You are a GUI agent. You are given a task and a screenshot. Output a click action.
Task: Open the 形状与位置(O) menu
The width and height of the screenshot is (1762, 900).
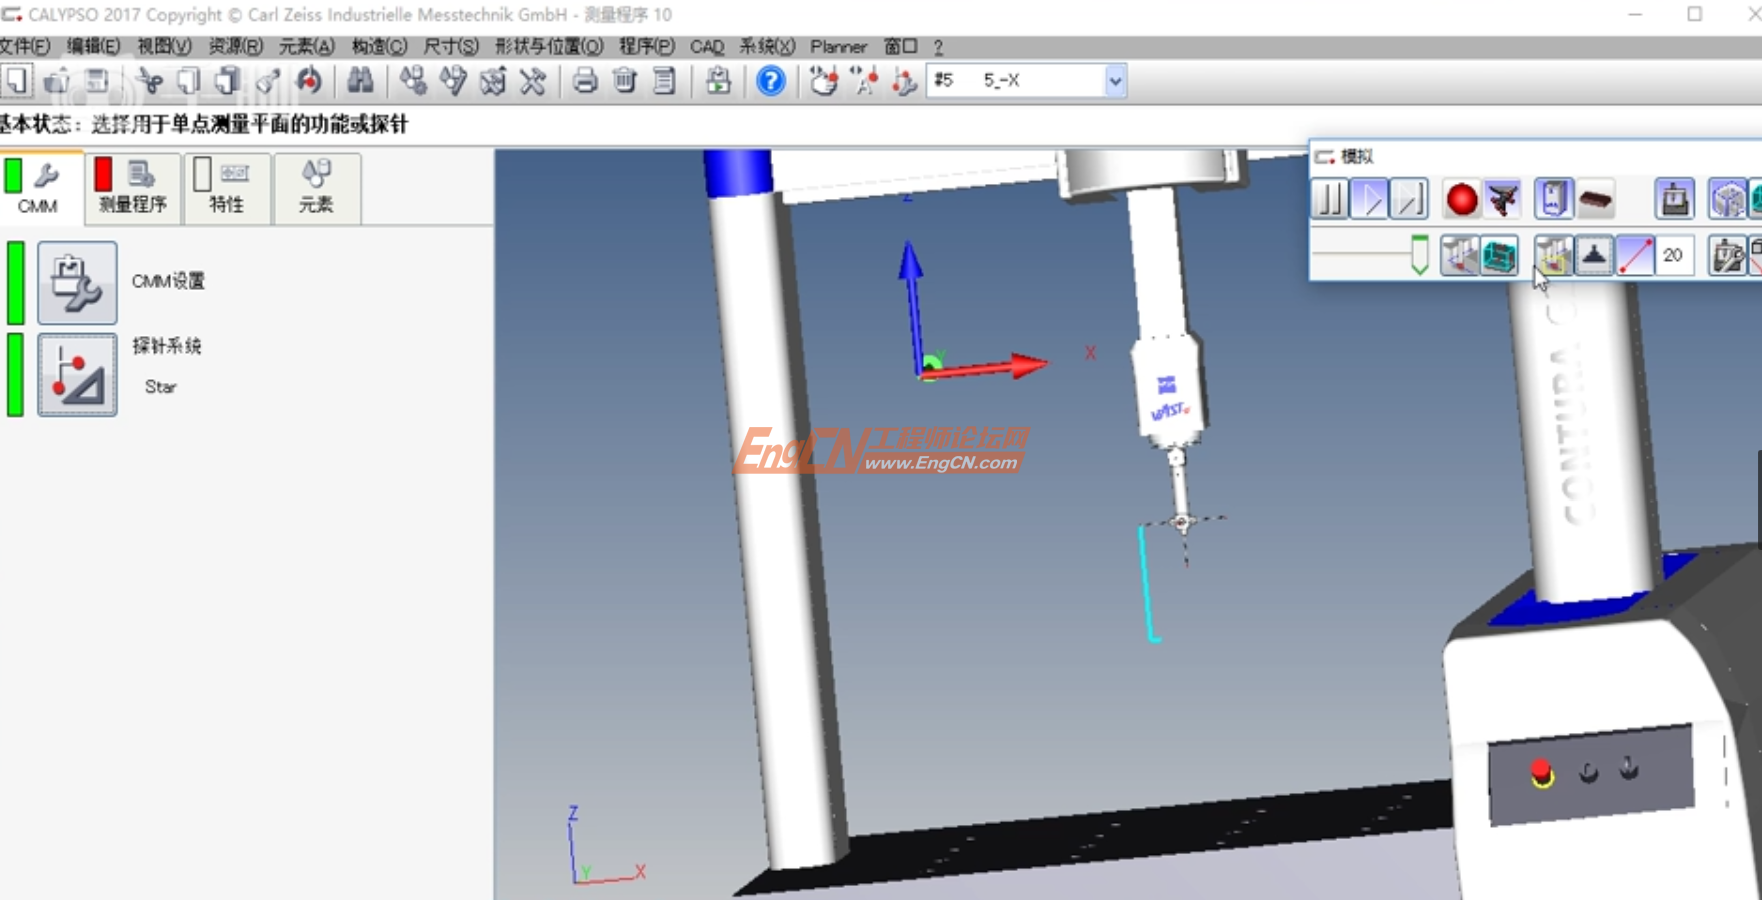click(549, 47)
